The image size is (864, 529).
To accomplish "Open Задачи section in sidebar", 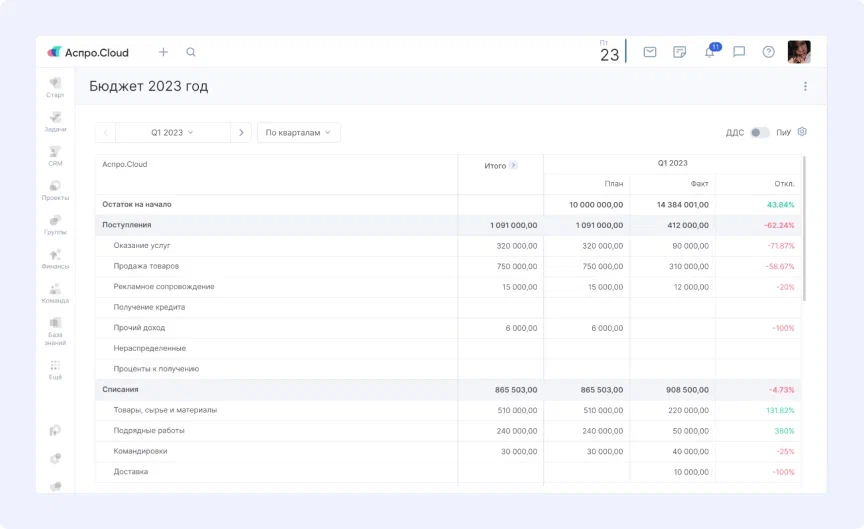I will click(55, 121).
